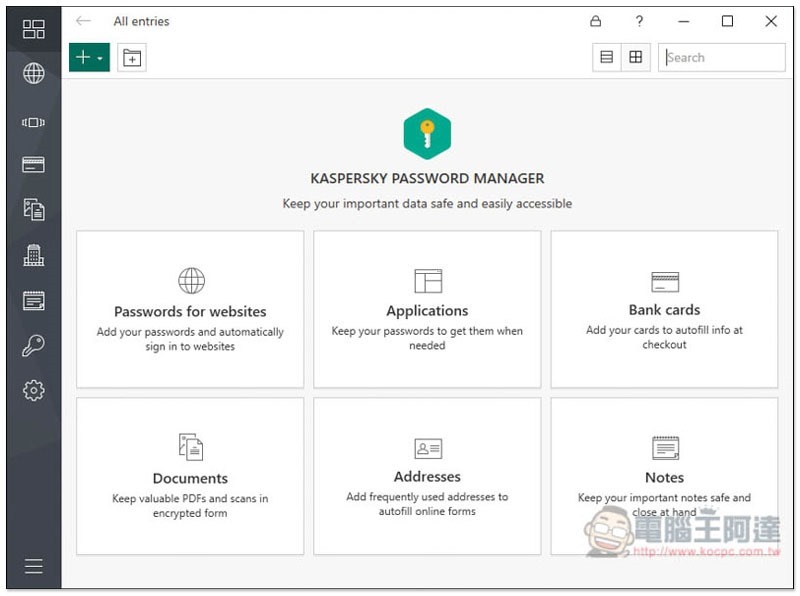800x596 pixels.
Task: Open the Bank cards sidebar icon
Action: 33,165
